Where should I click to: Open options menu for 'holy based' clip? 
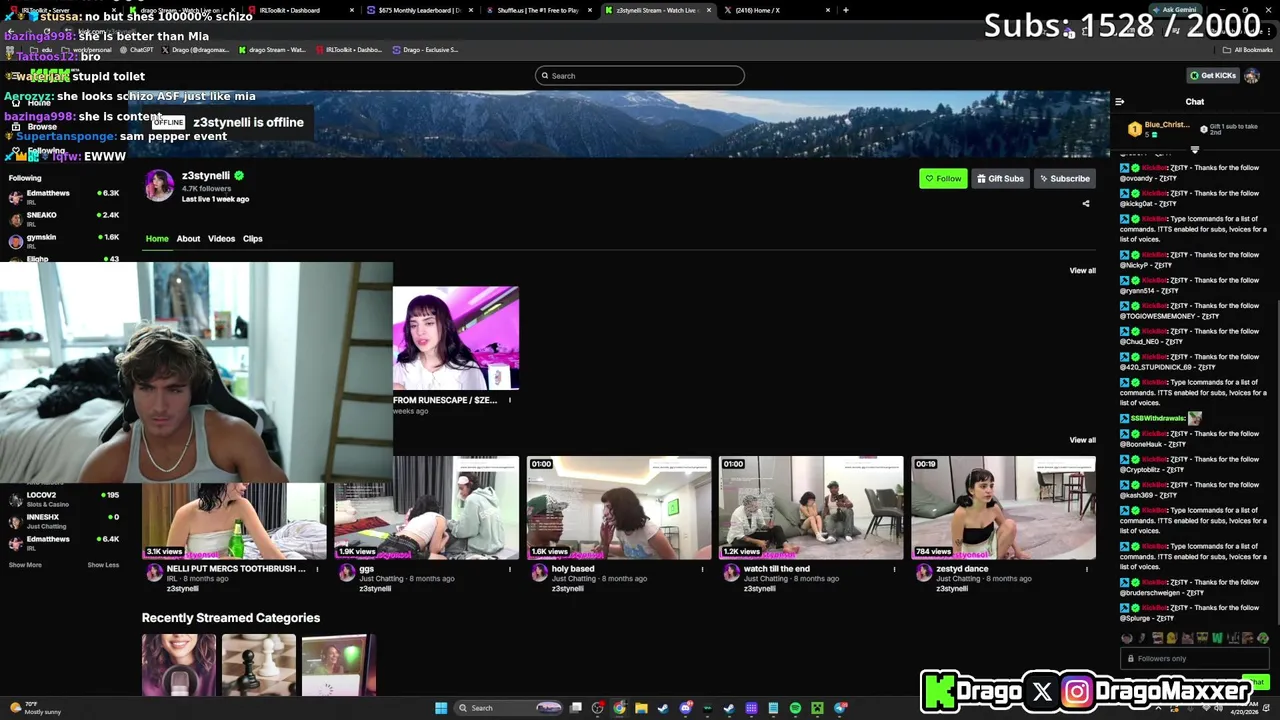702,570
